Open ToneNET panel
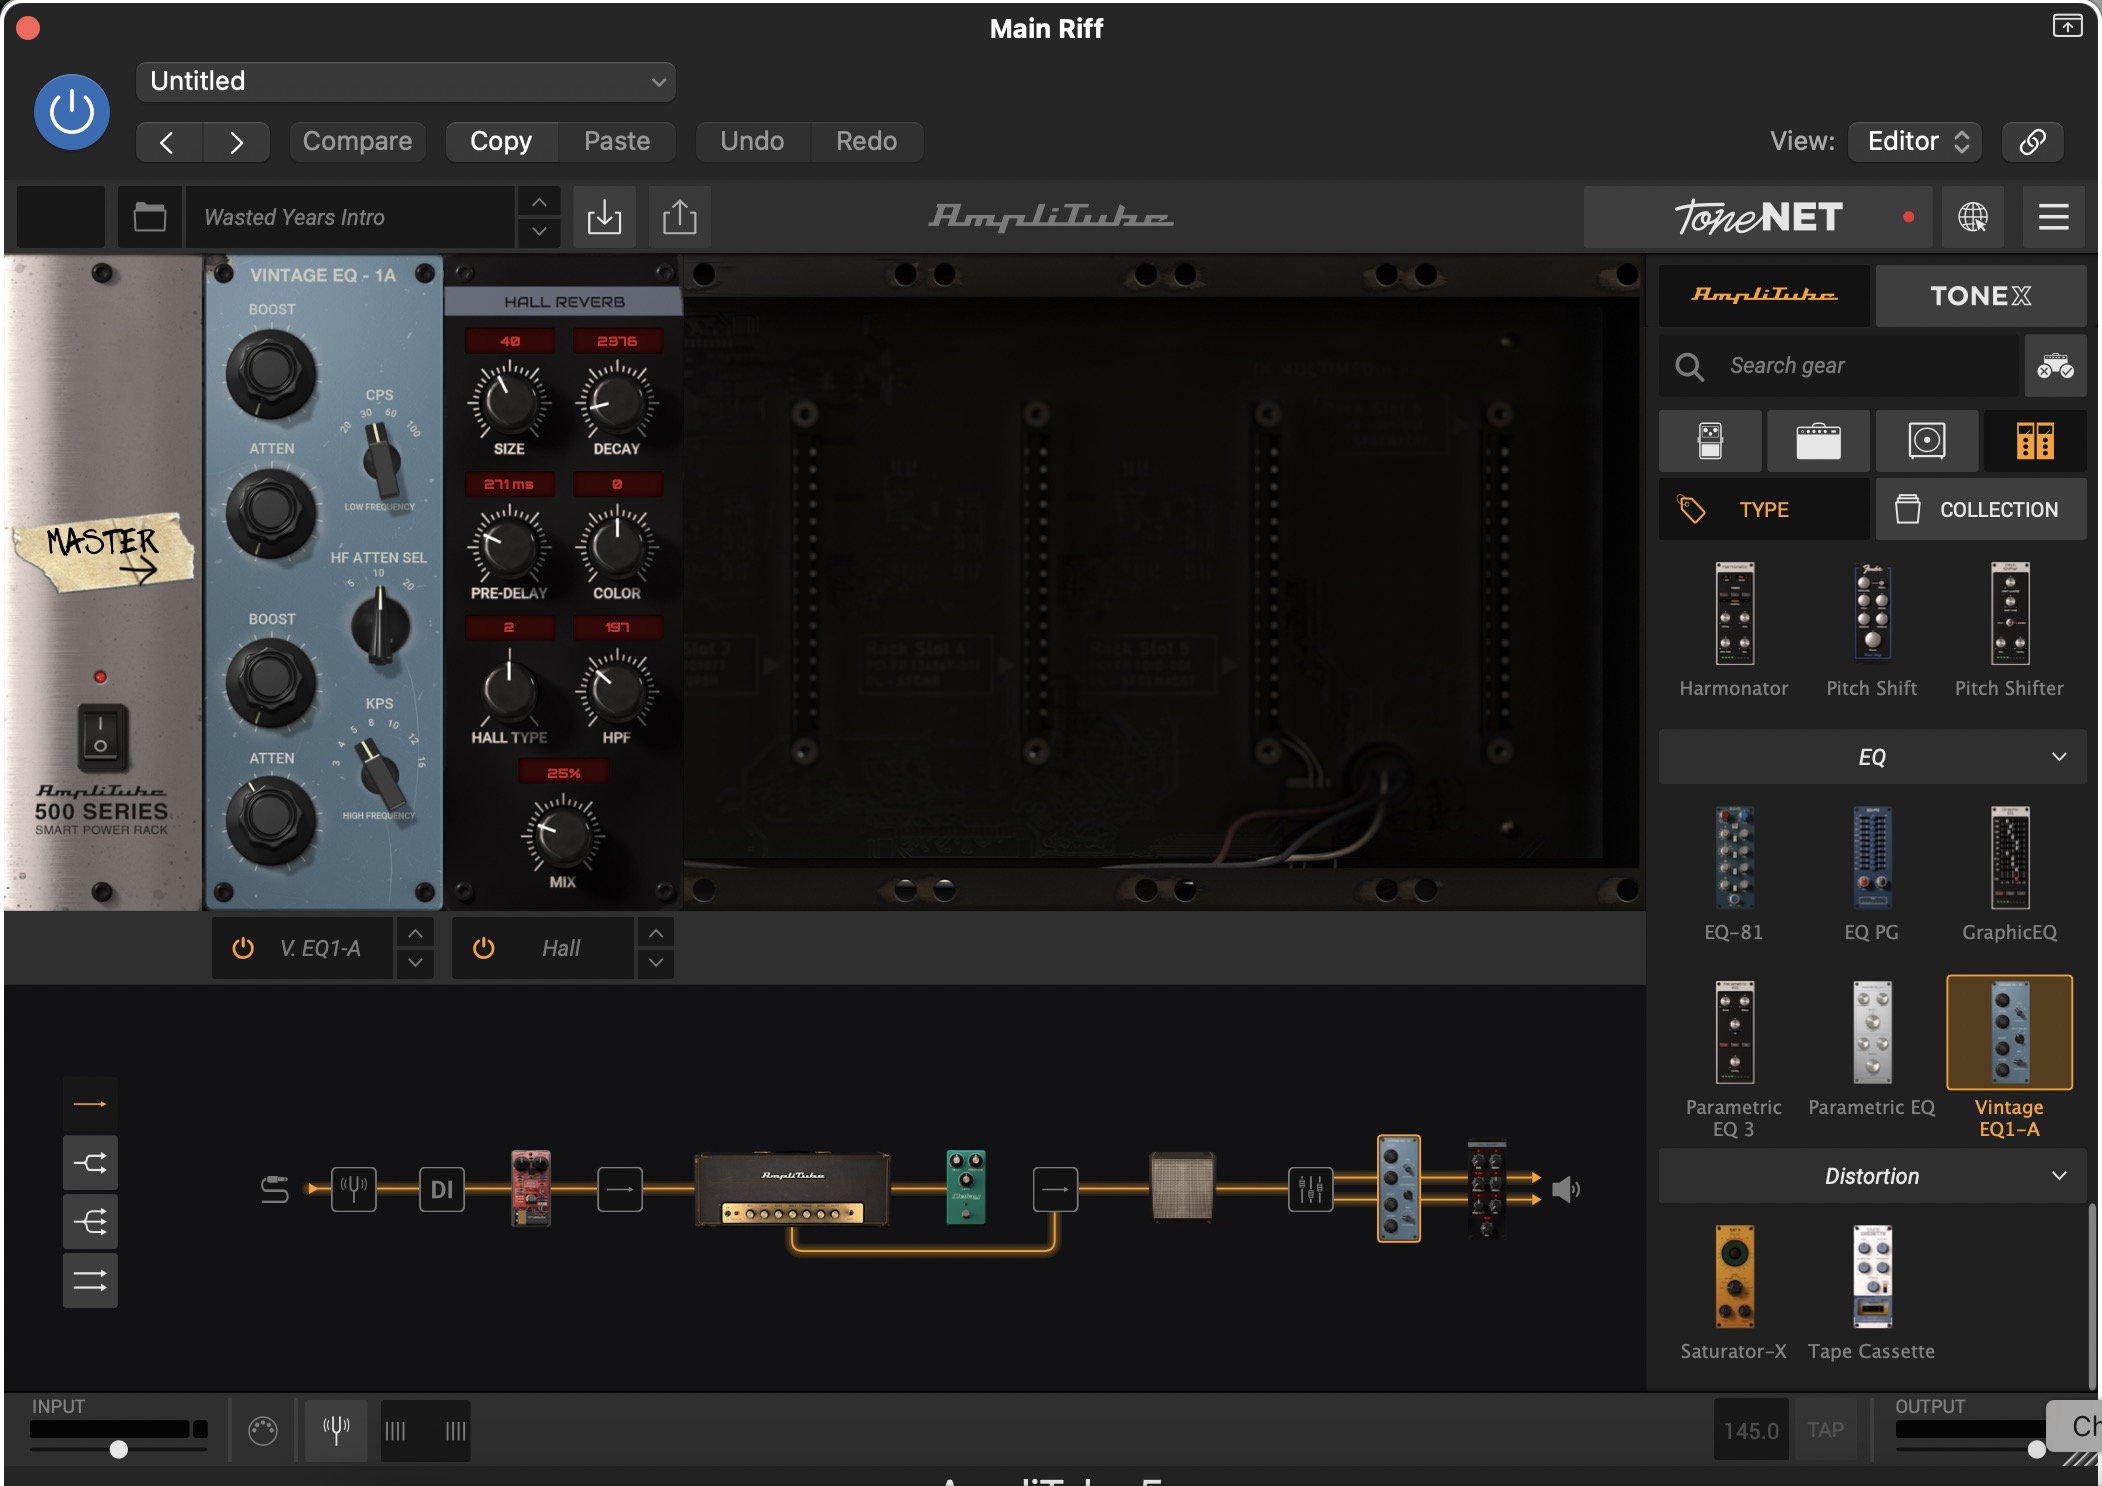 pyautogui.click(x=1760, y=217)
